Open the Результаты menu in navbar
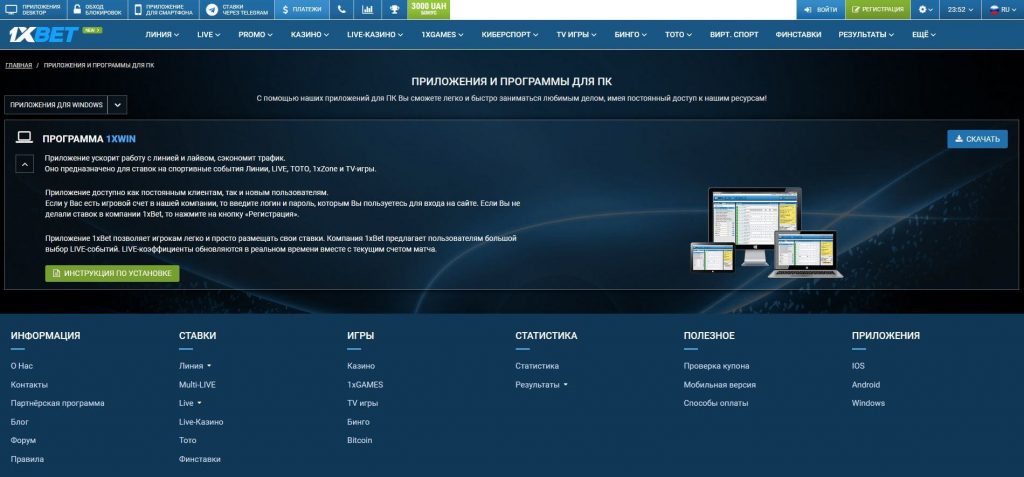Viewport: 1024px width, 477px height. (x=867, y=35)
